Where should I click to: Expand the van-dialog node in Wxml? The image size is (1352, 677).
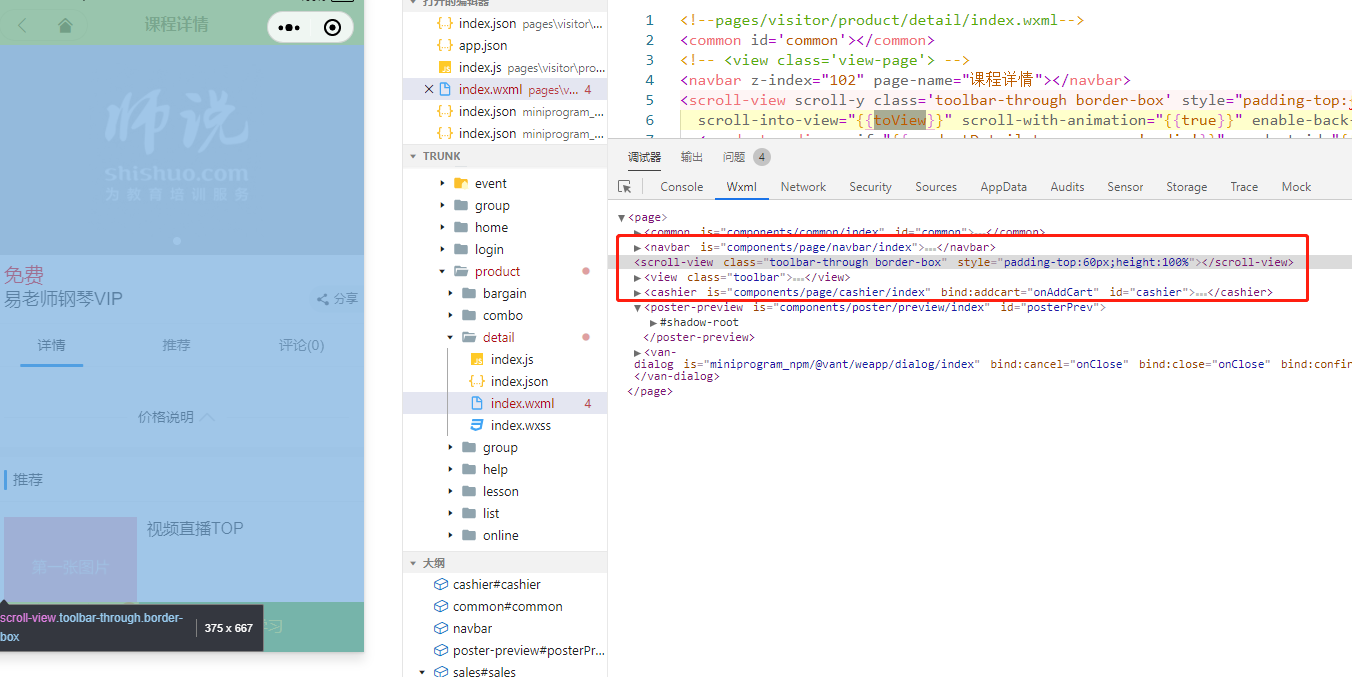click(x=638, y=352)
